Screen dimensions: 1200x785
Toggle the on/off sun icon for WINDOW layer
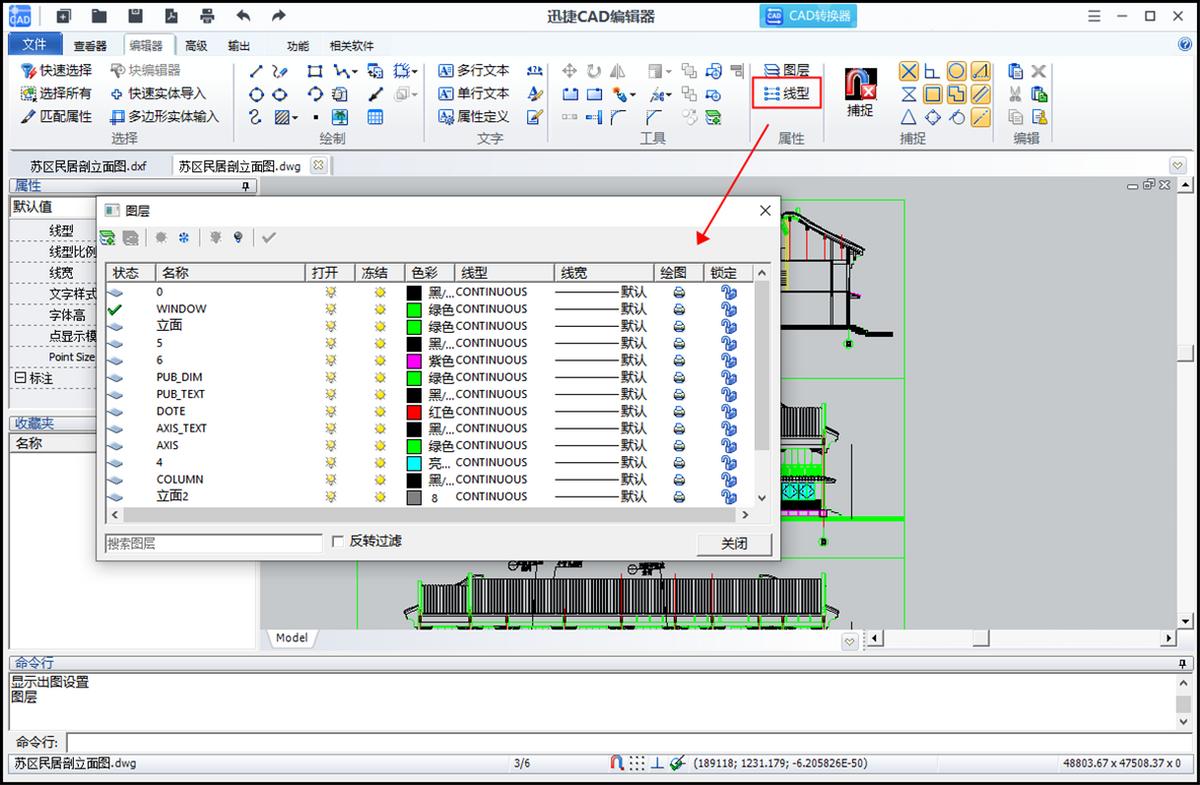tap(331, 309)
